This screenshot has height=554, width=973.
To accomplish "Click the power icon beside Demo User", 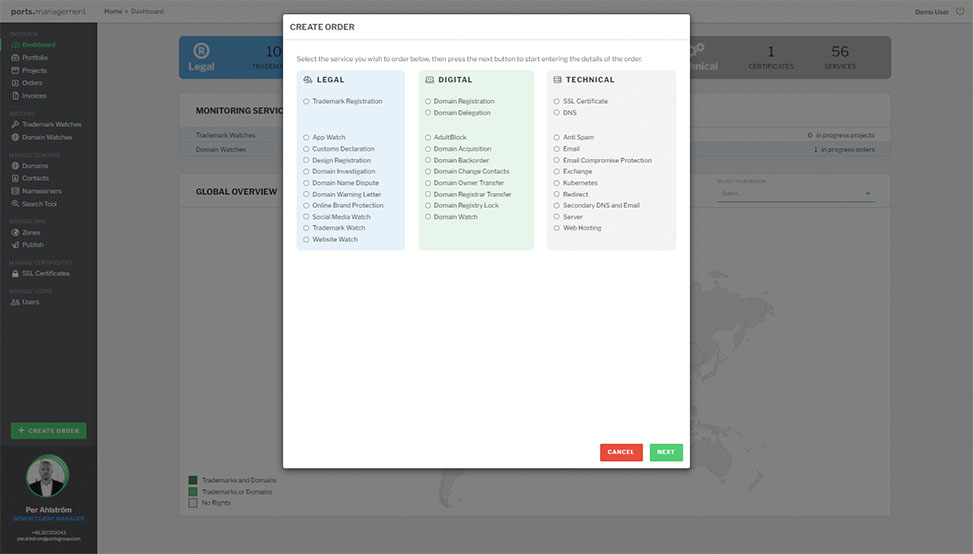I will pos(960,11).
